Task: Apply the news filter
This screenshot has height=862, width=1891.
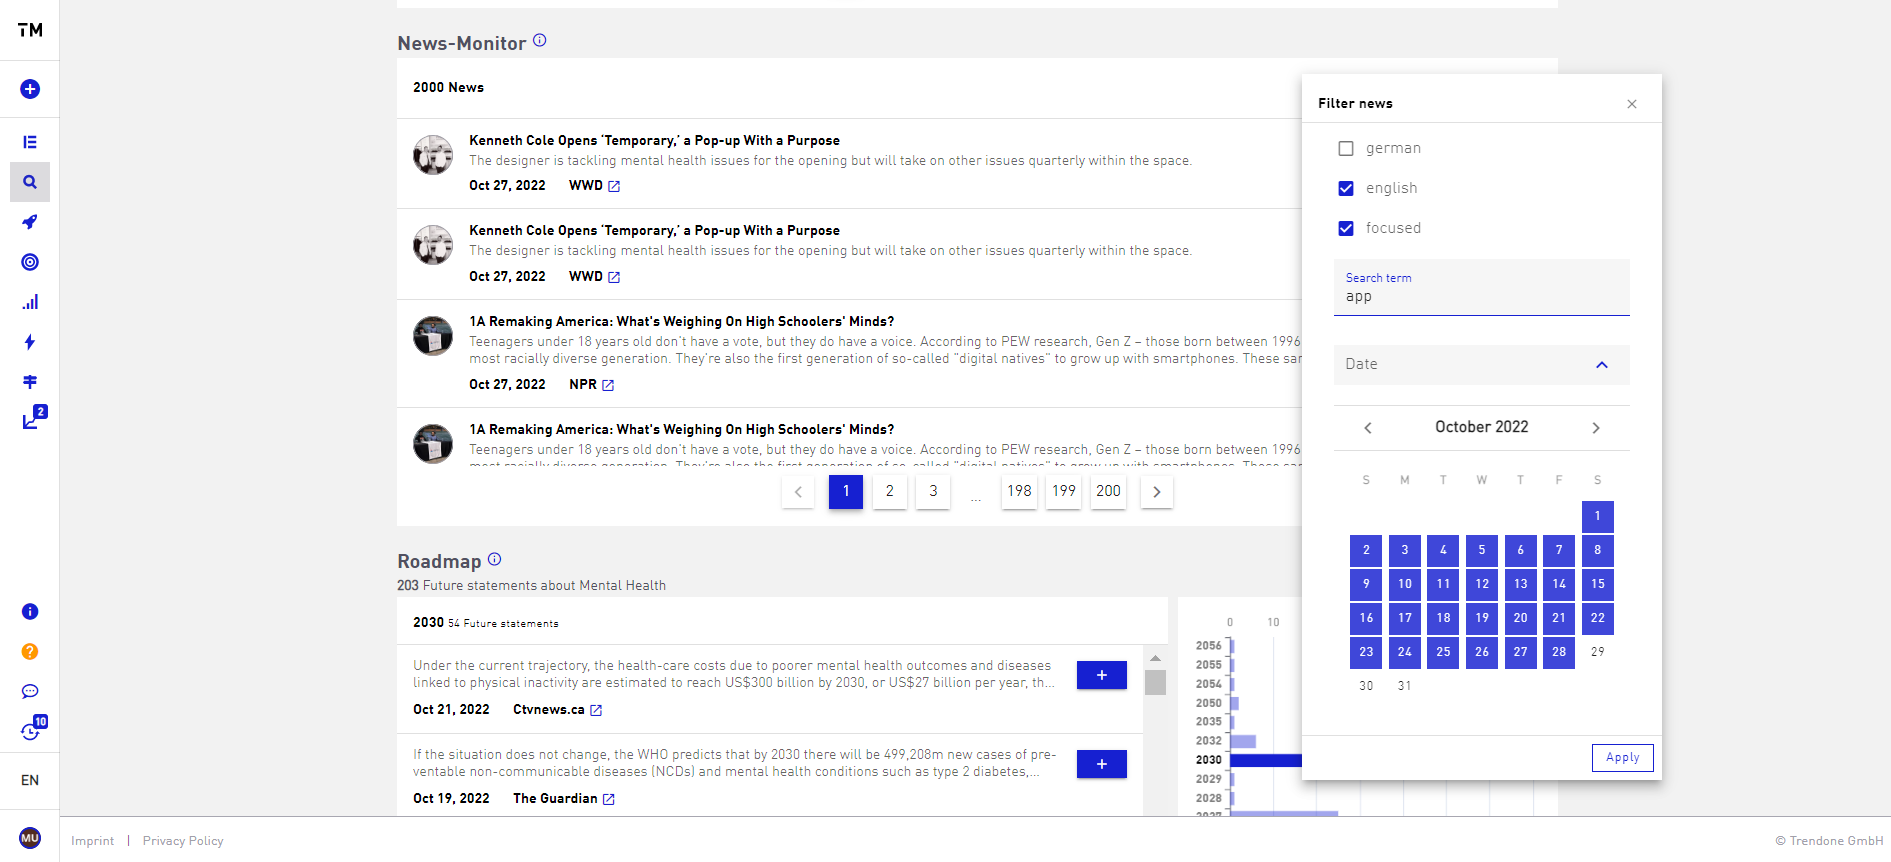Action: pos(1622,757)
